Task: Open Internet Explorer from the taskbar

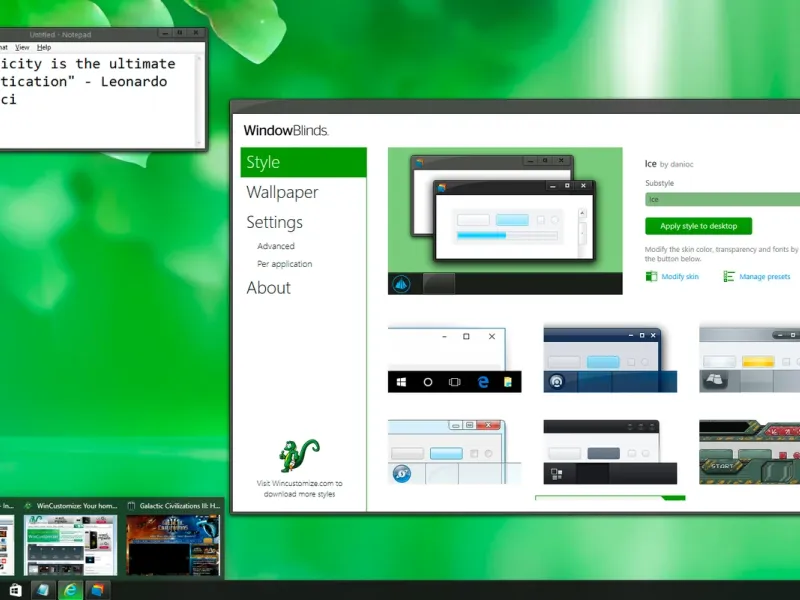Action: (x=70, y=590)
